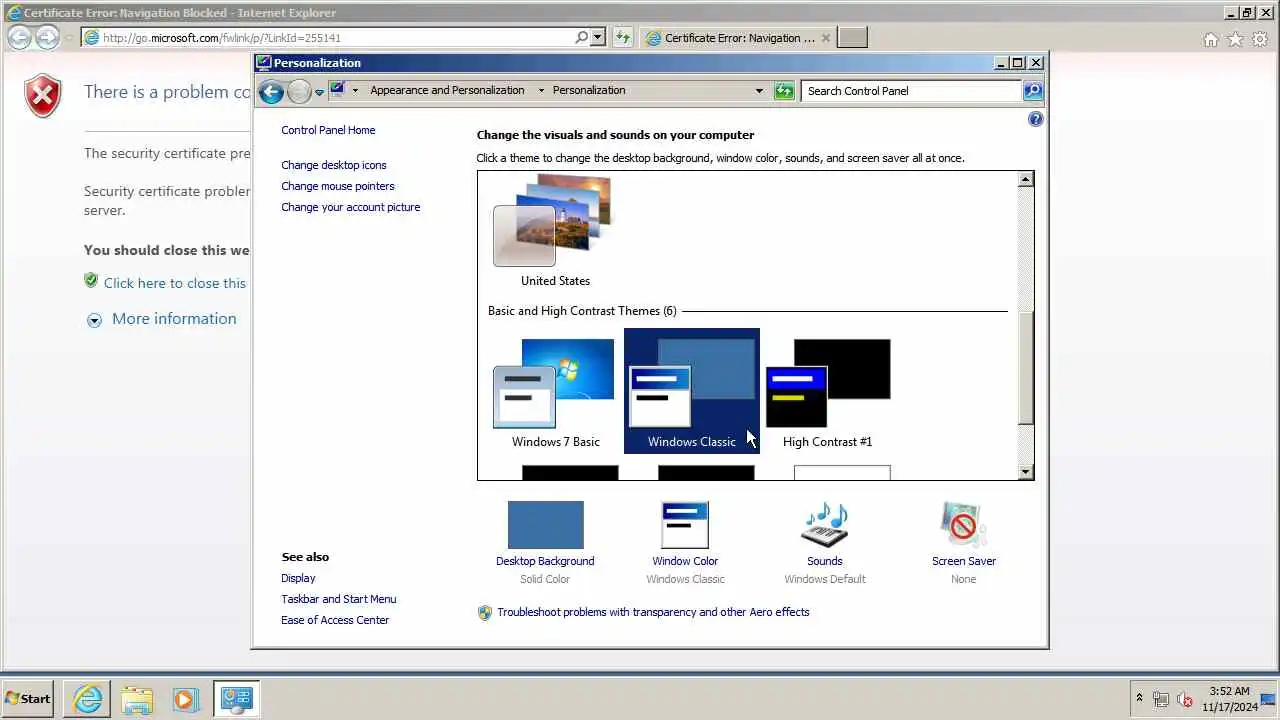Close the Certificate Error tab

point(825,38)
